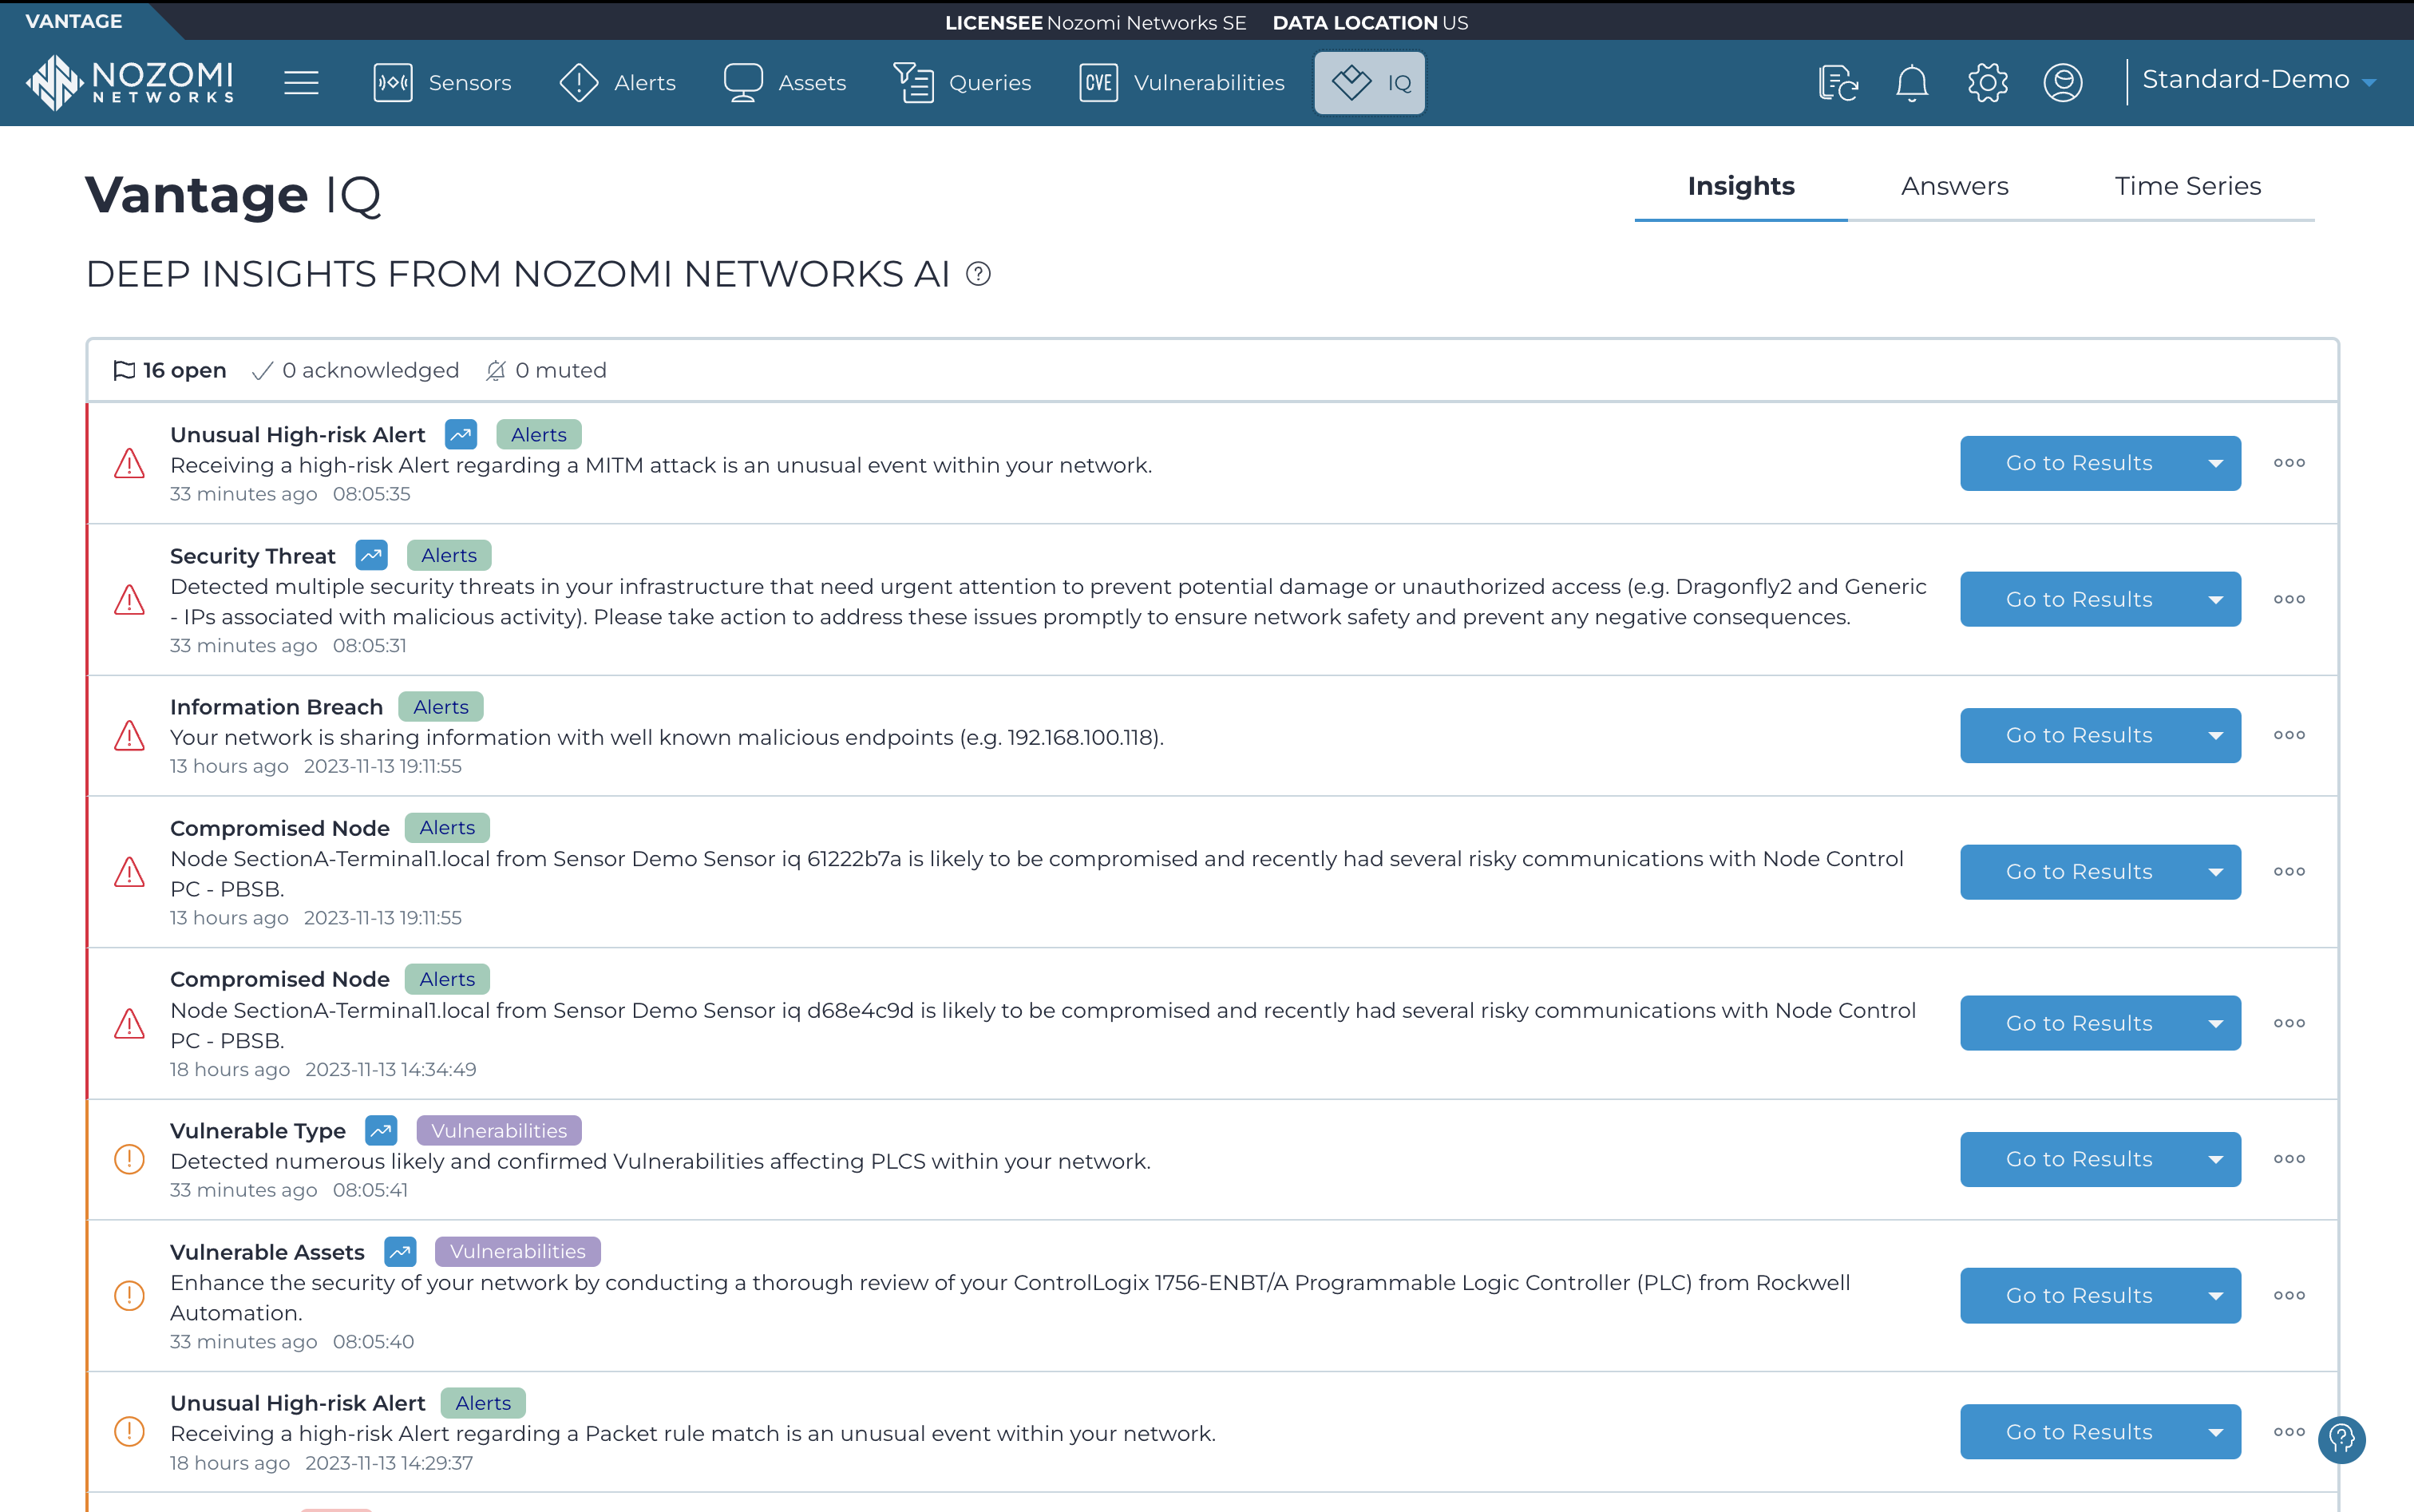Open the Time Series tab
Image resolution: width=2414 pixels, height=1512 pixels.
[2188, 186]
